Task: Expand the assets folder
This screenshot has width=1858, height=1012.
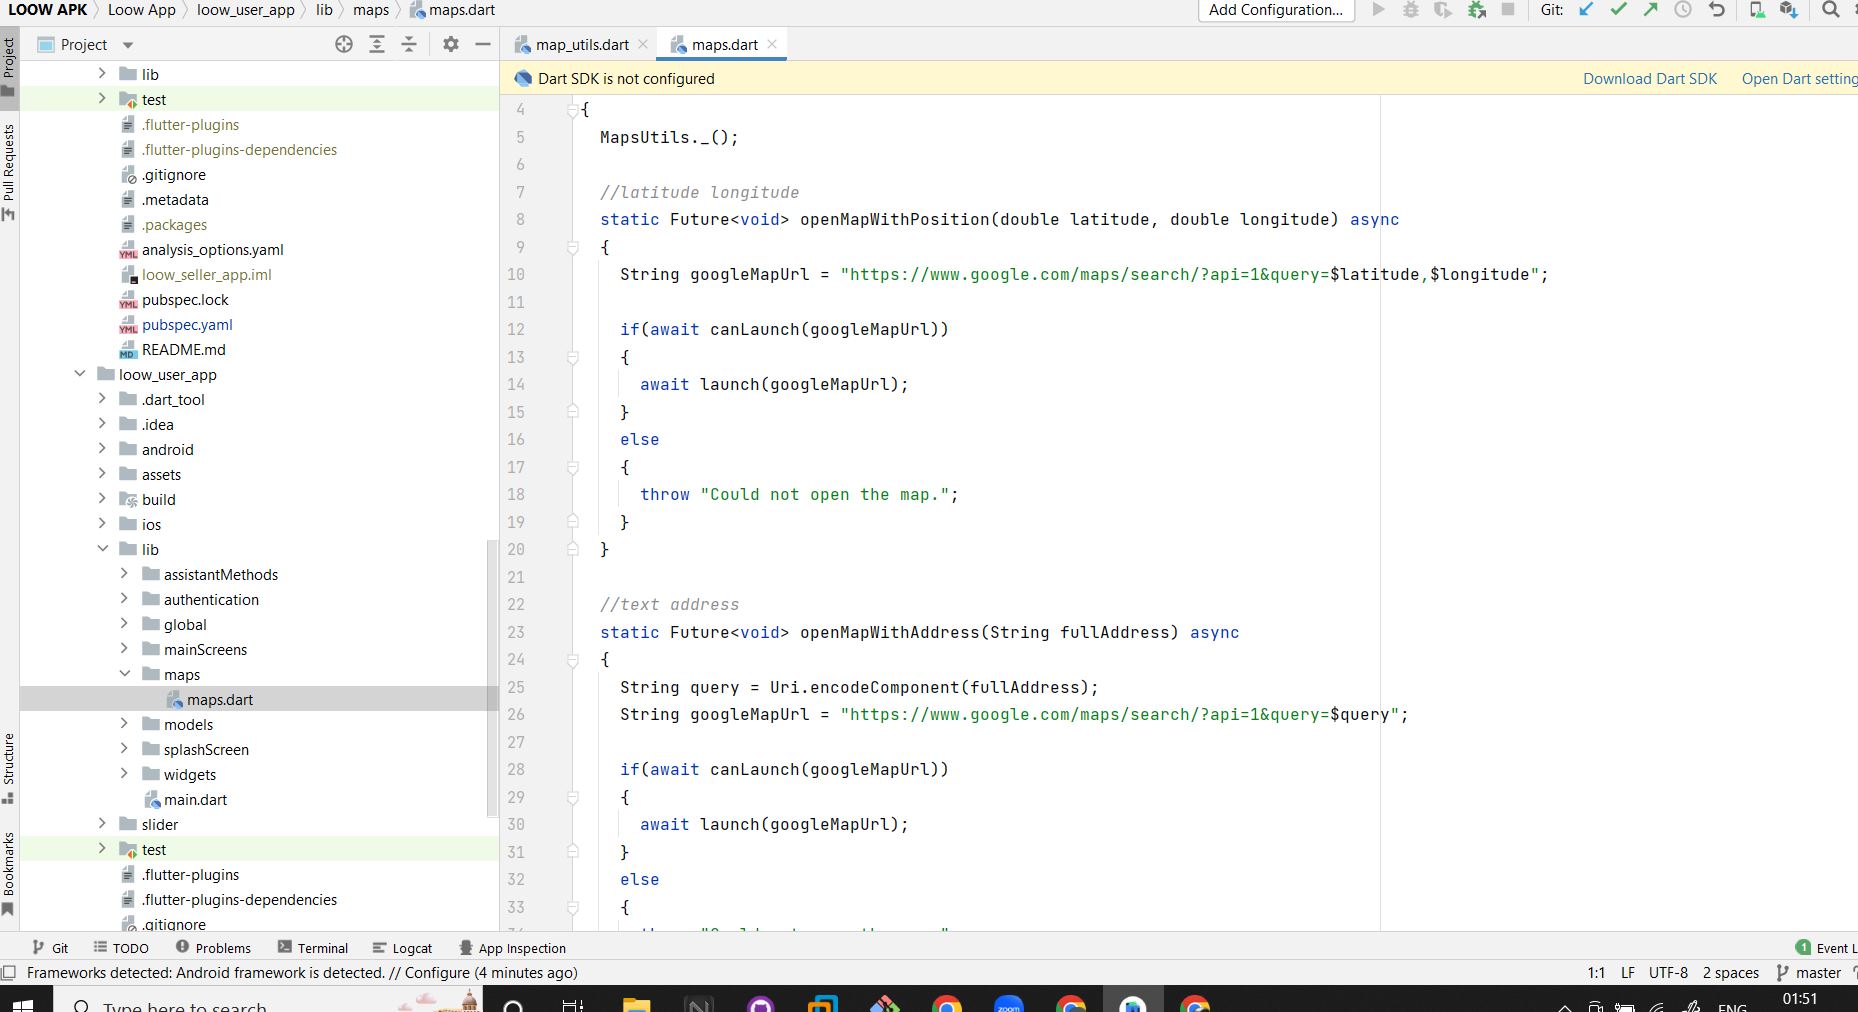Action: pos(102,474)
